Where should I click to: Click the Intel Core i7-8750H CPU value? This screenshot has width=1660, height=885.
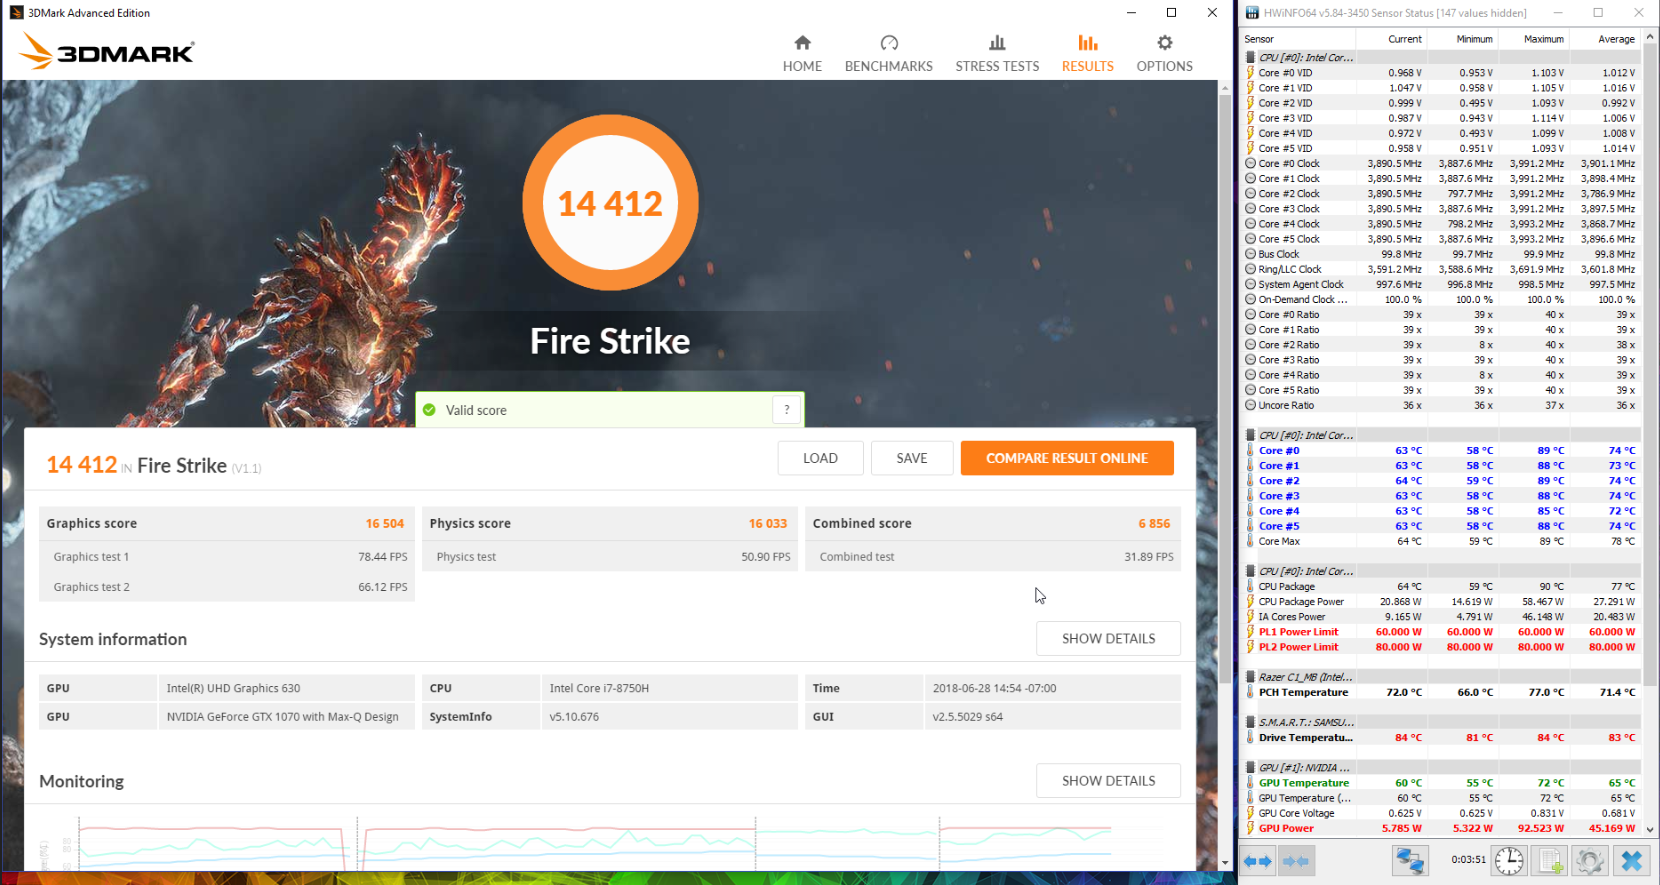coord(599,688)
